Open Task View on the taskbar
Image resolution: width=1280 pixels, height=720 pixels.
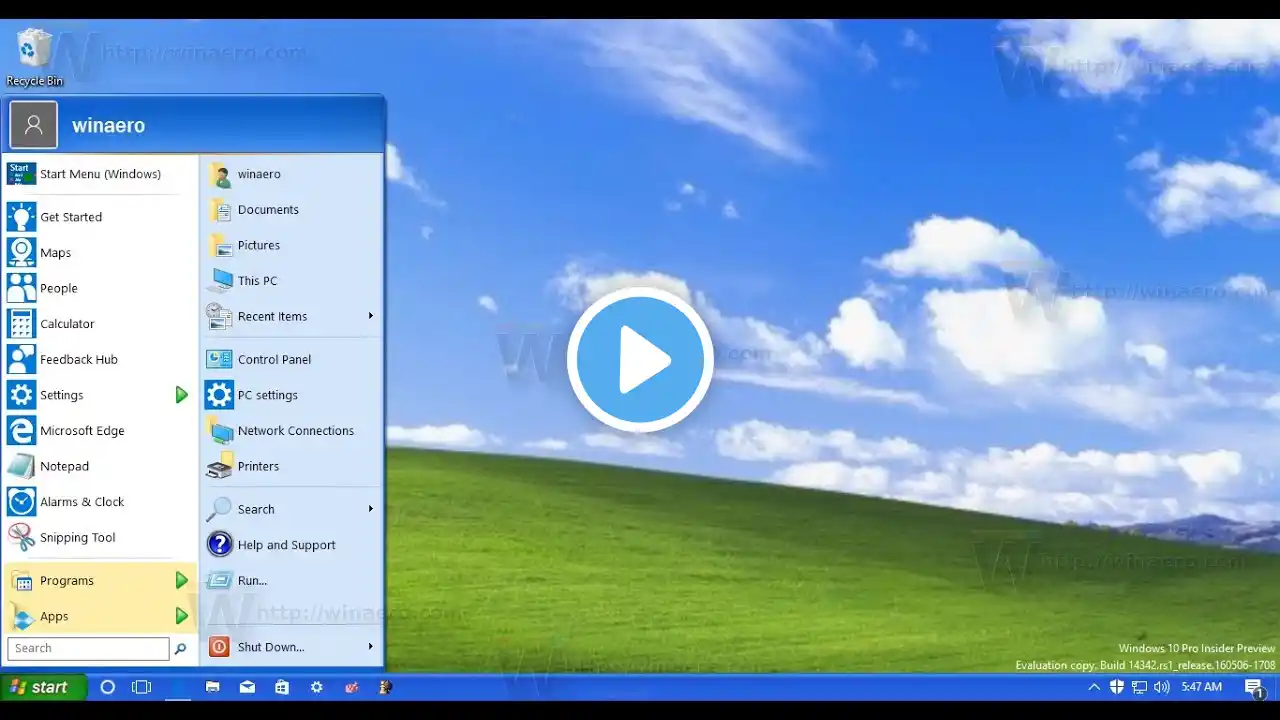point(142,687)
